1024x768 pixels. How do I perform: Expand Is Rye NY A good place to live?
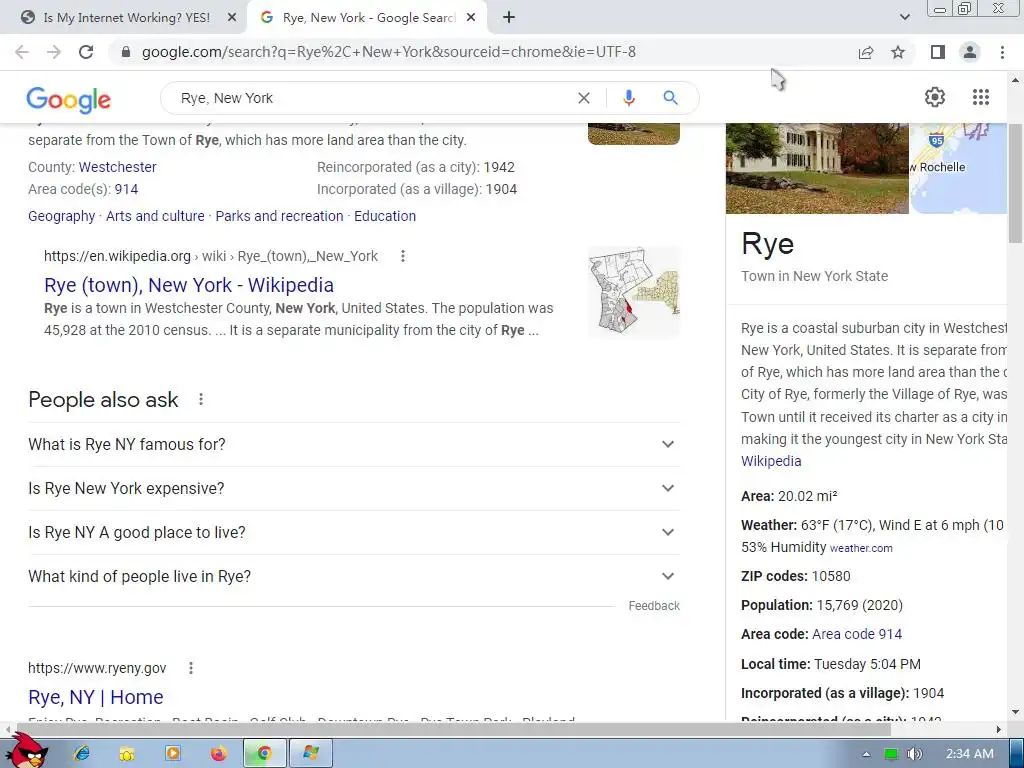(x=353, y=532)
